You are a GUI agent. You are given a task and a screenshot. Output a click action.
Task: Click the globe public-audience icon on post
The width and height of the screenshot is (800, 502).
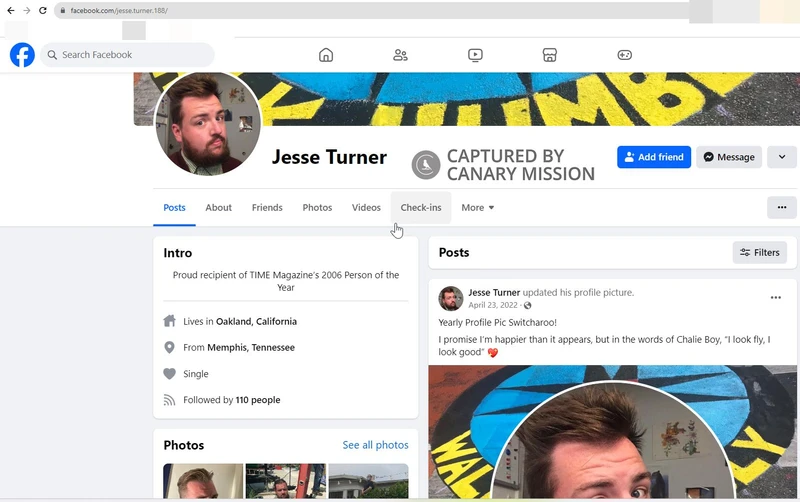(x=528, y=305)
